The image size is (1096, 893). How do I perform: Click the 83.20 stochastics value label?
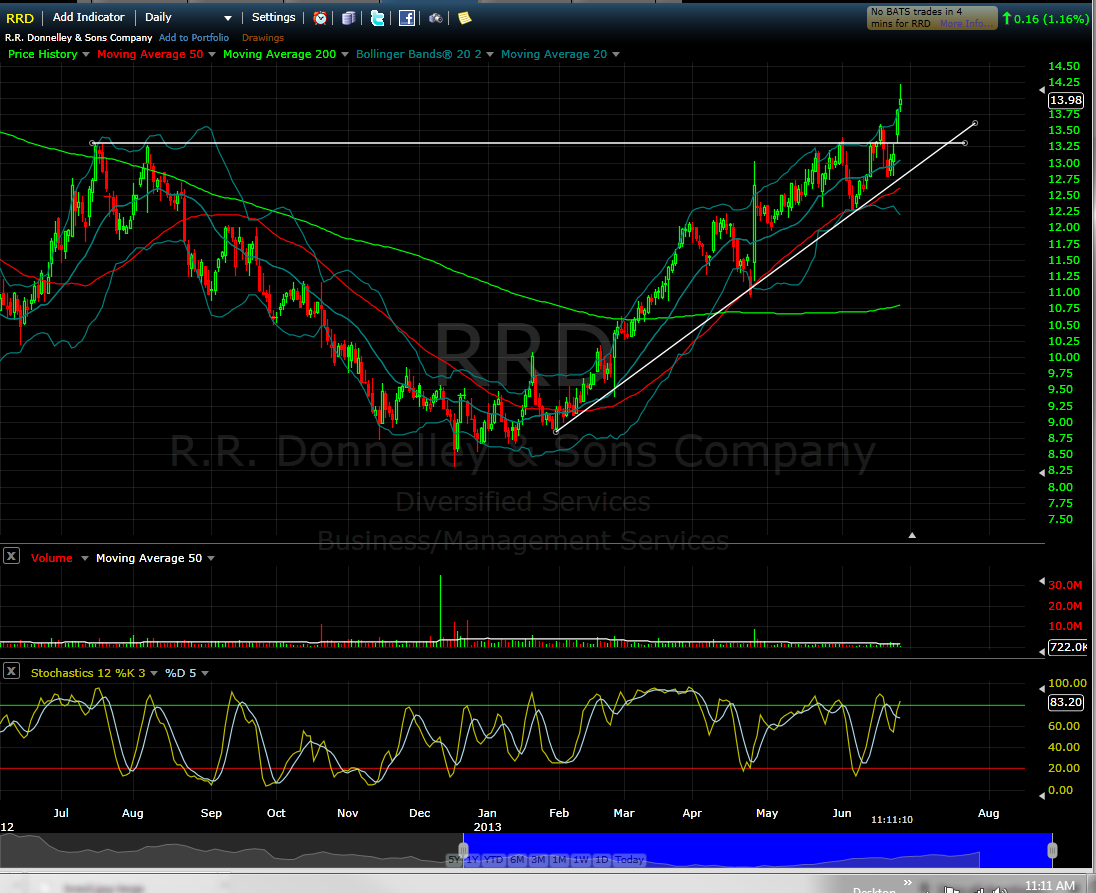[1065, 702]
